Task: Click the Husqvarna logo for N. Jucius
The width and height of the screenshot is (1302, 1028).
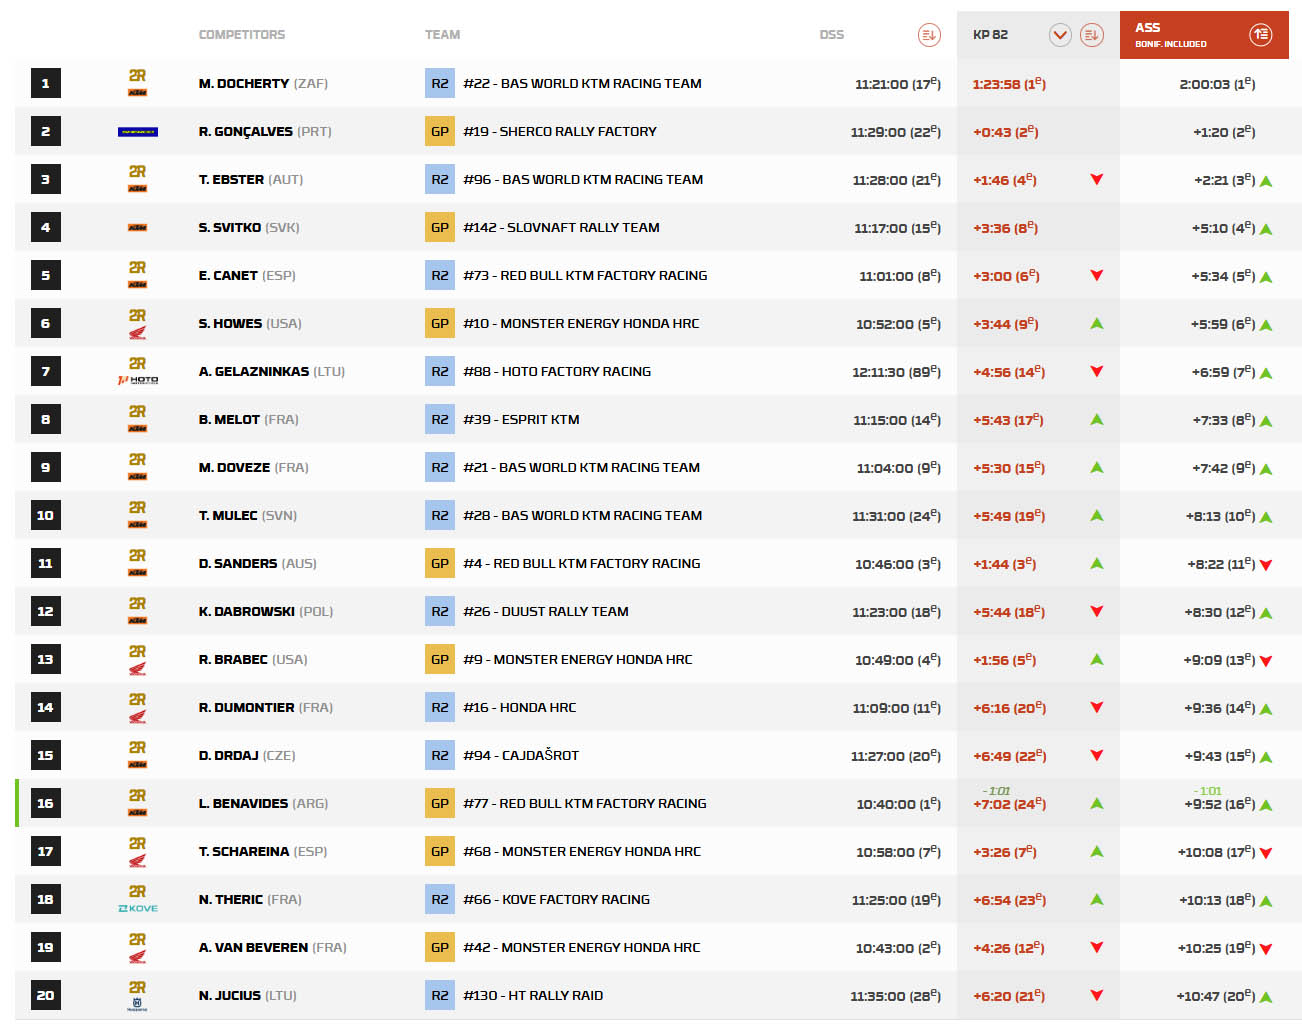Action: tap(137, 1003)
